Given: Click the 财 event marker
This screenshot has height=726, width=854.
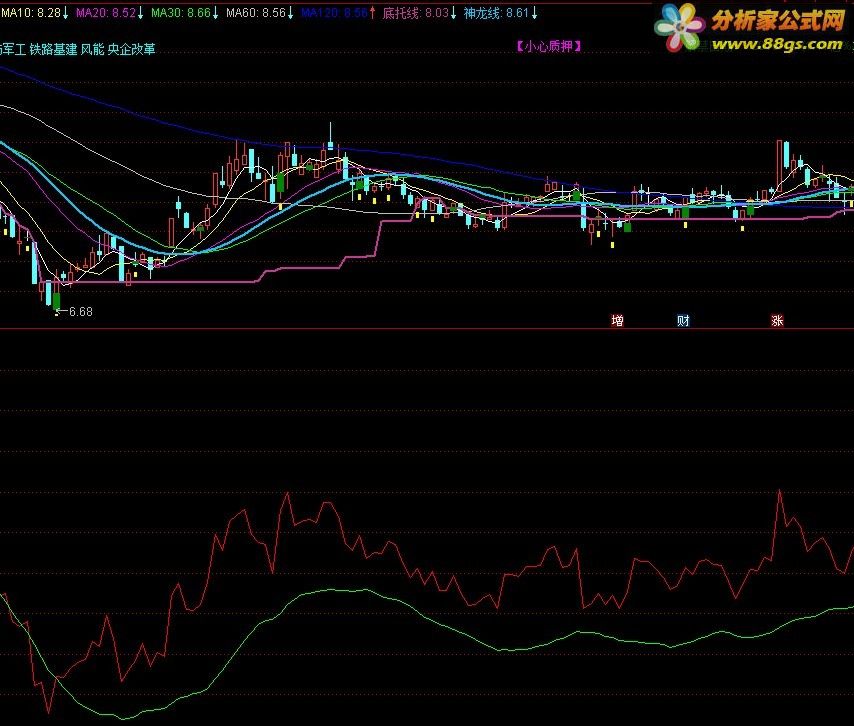Looking at the screenshot, I should [683, 320].
